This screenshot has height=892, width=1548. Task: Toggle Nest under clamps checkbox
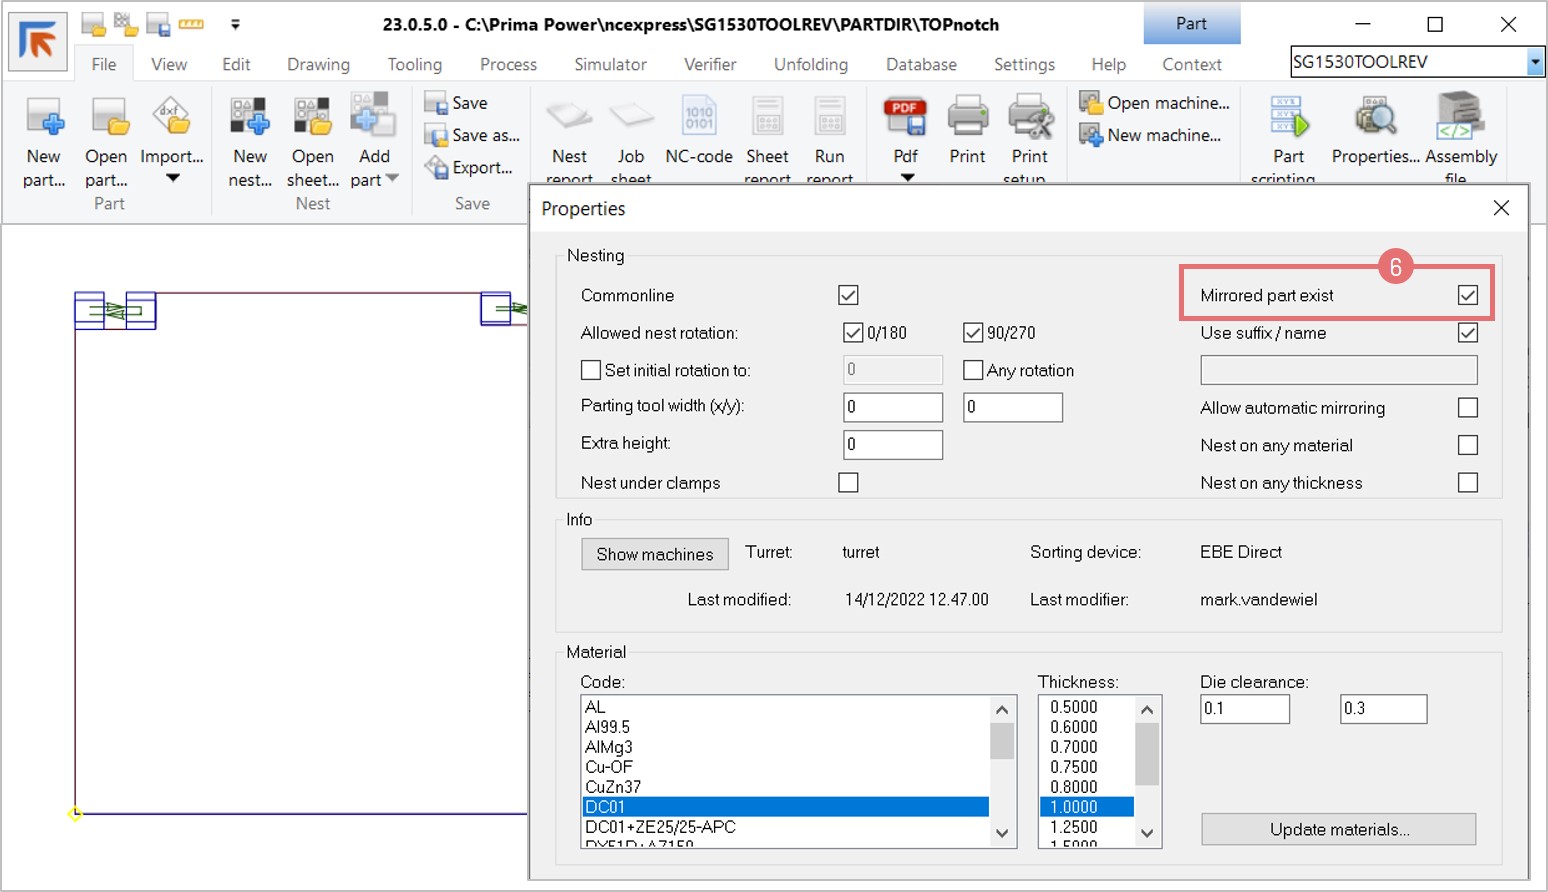click(x=848, y=483)
